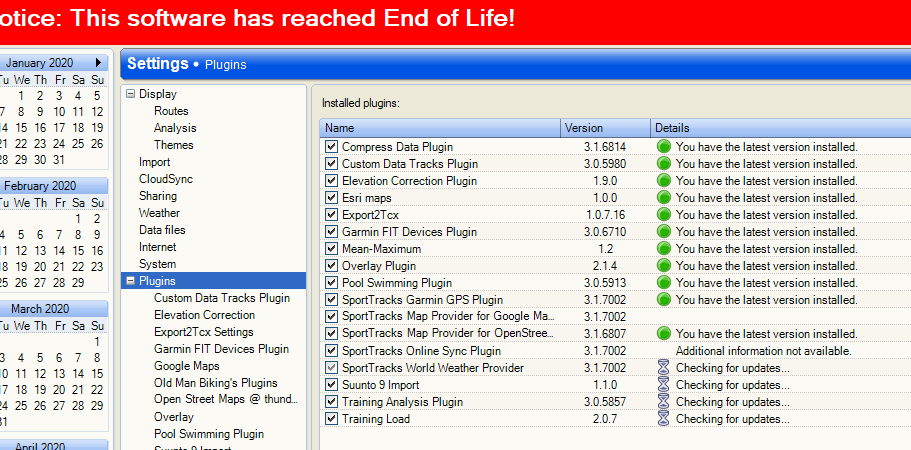
Task: Click green status icon for Export2Tcx
Action: [x=663, y=215]
